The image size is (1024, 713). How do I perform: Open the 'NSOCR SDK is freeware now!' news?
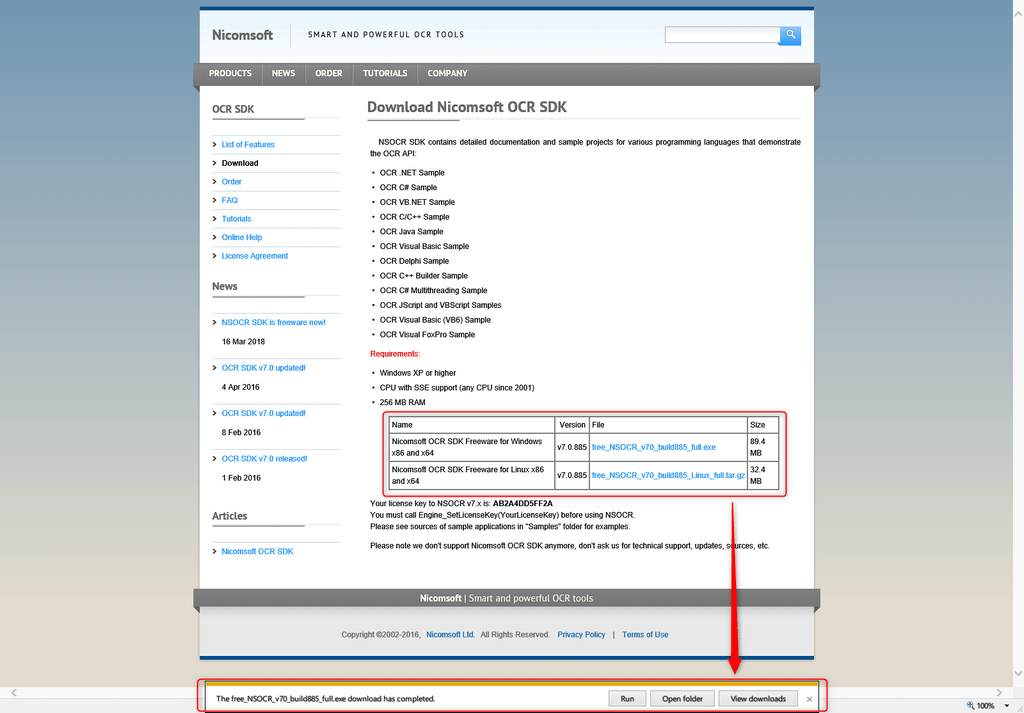pyautogui.click(x=273, y=322)
